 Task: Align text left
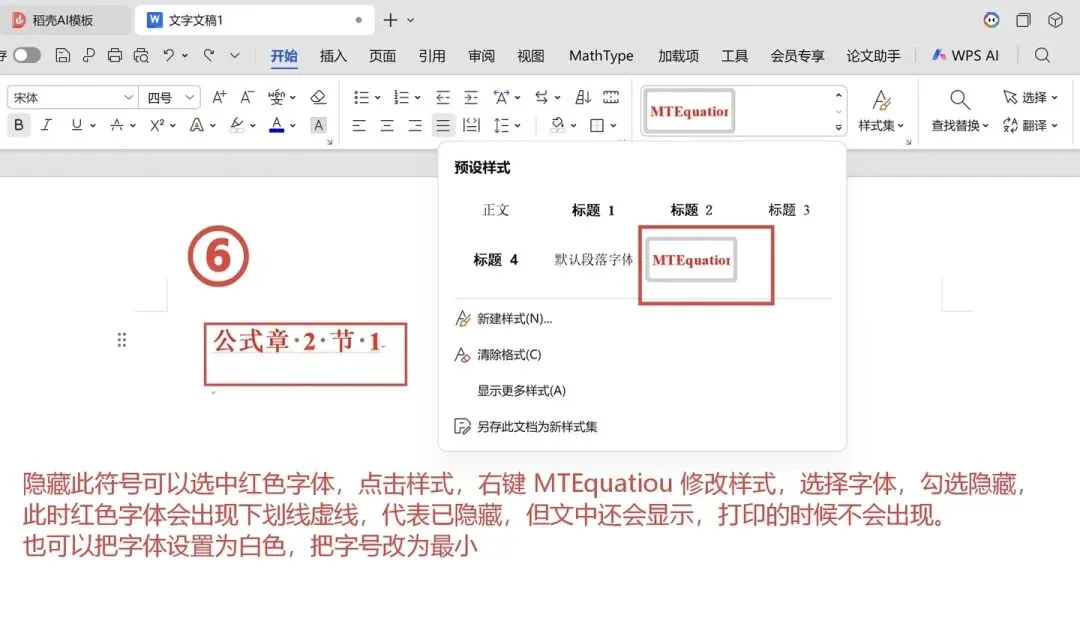tap(359, 125)
